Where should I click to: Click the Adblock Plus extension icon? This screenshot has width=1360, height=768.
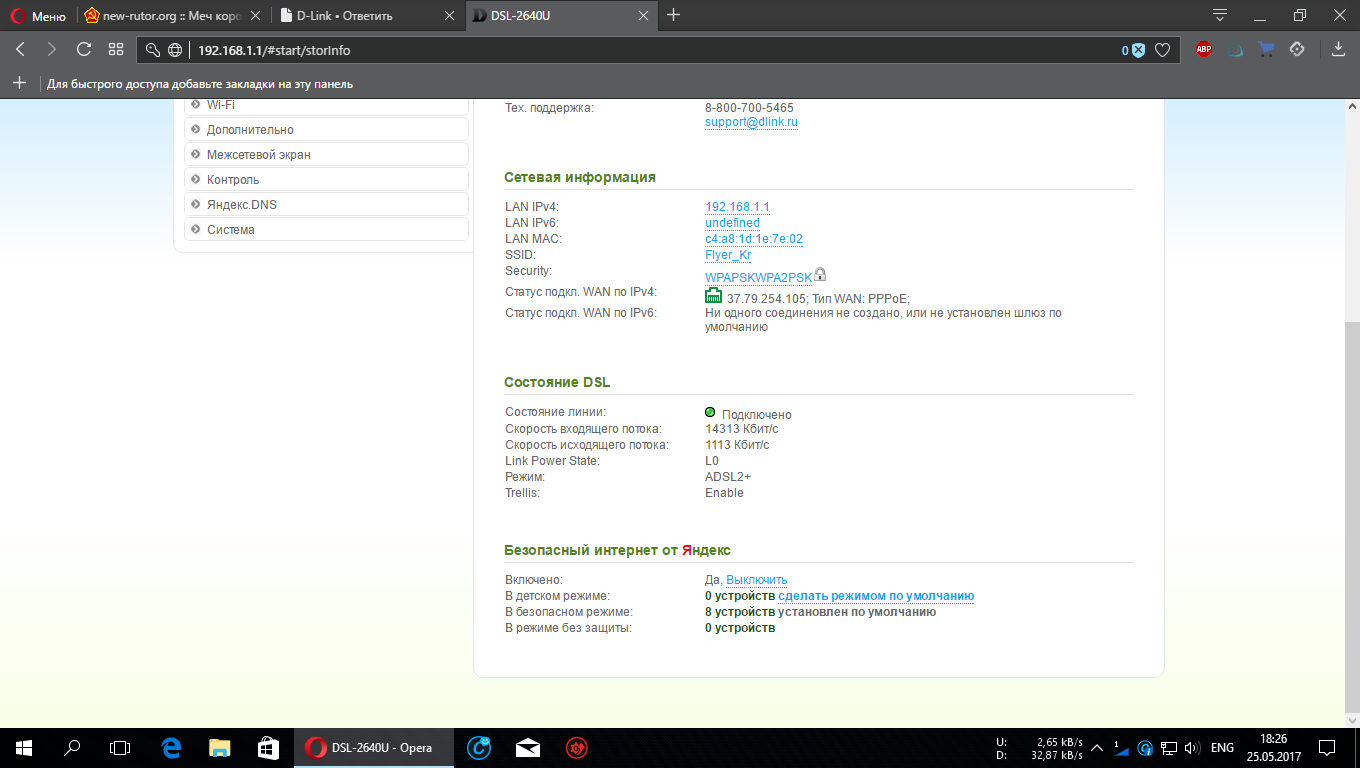[1204, 49]
